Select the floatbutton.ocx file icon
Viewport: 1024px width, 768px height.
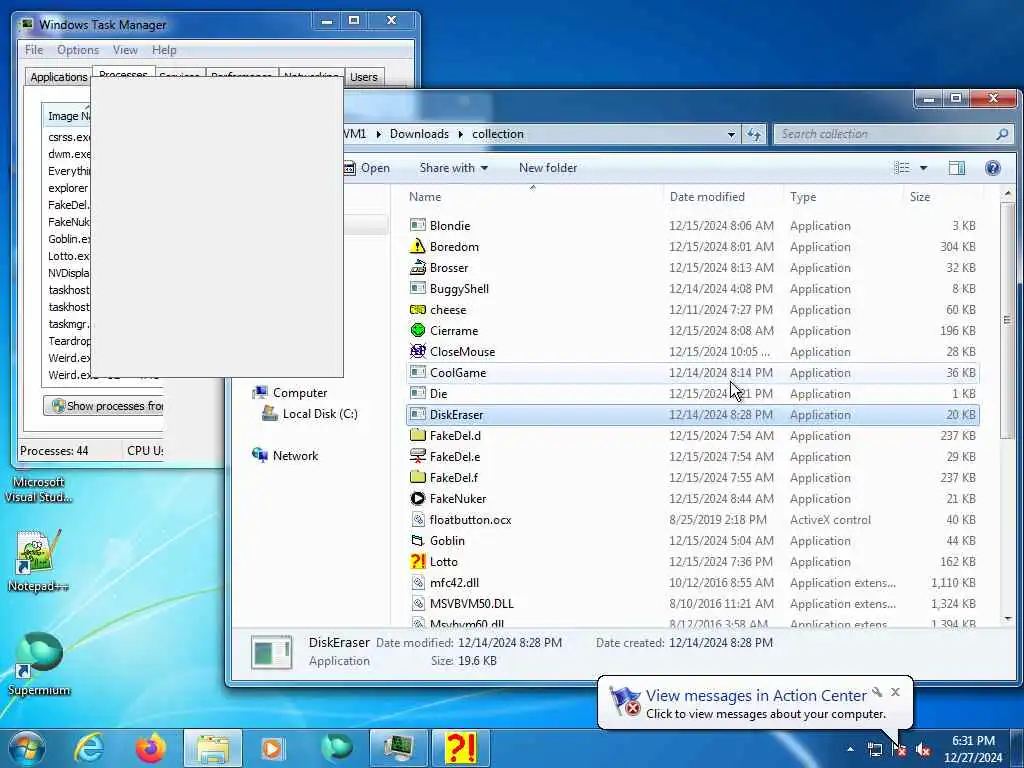tap(418, 520)
